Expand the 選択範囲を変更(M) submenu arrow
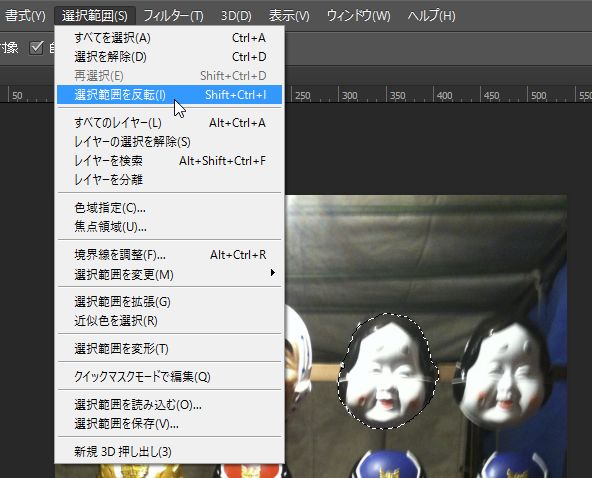The image size is (592, 478). (x=273, y=273)
